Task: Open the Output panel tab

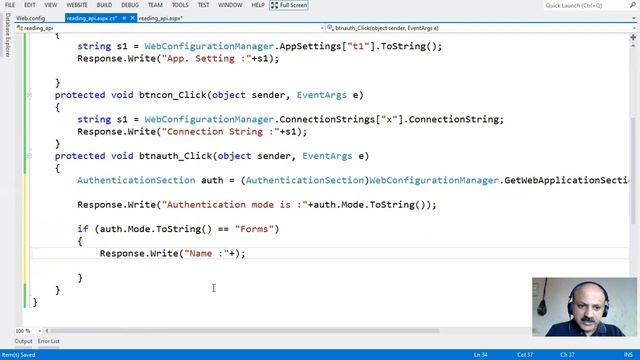Action: pyautogui.click(x=23, y=341)
